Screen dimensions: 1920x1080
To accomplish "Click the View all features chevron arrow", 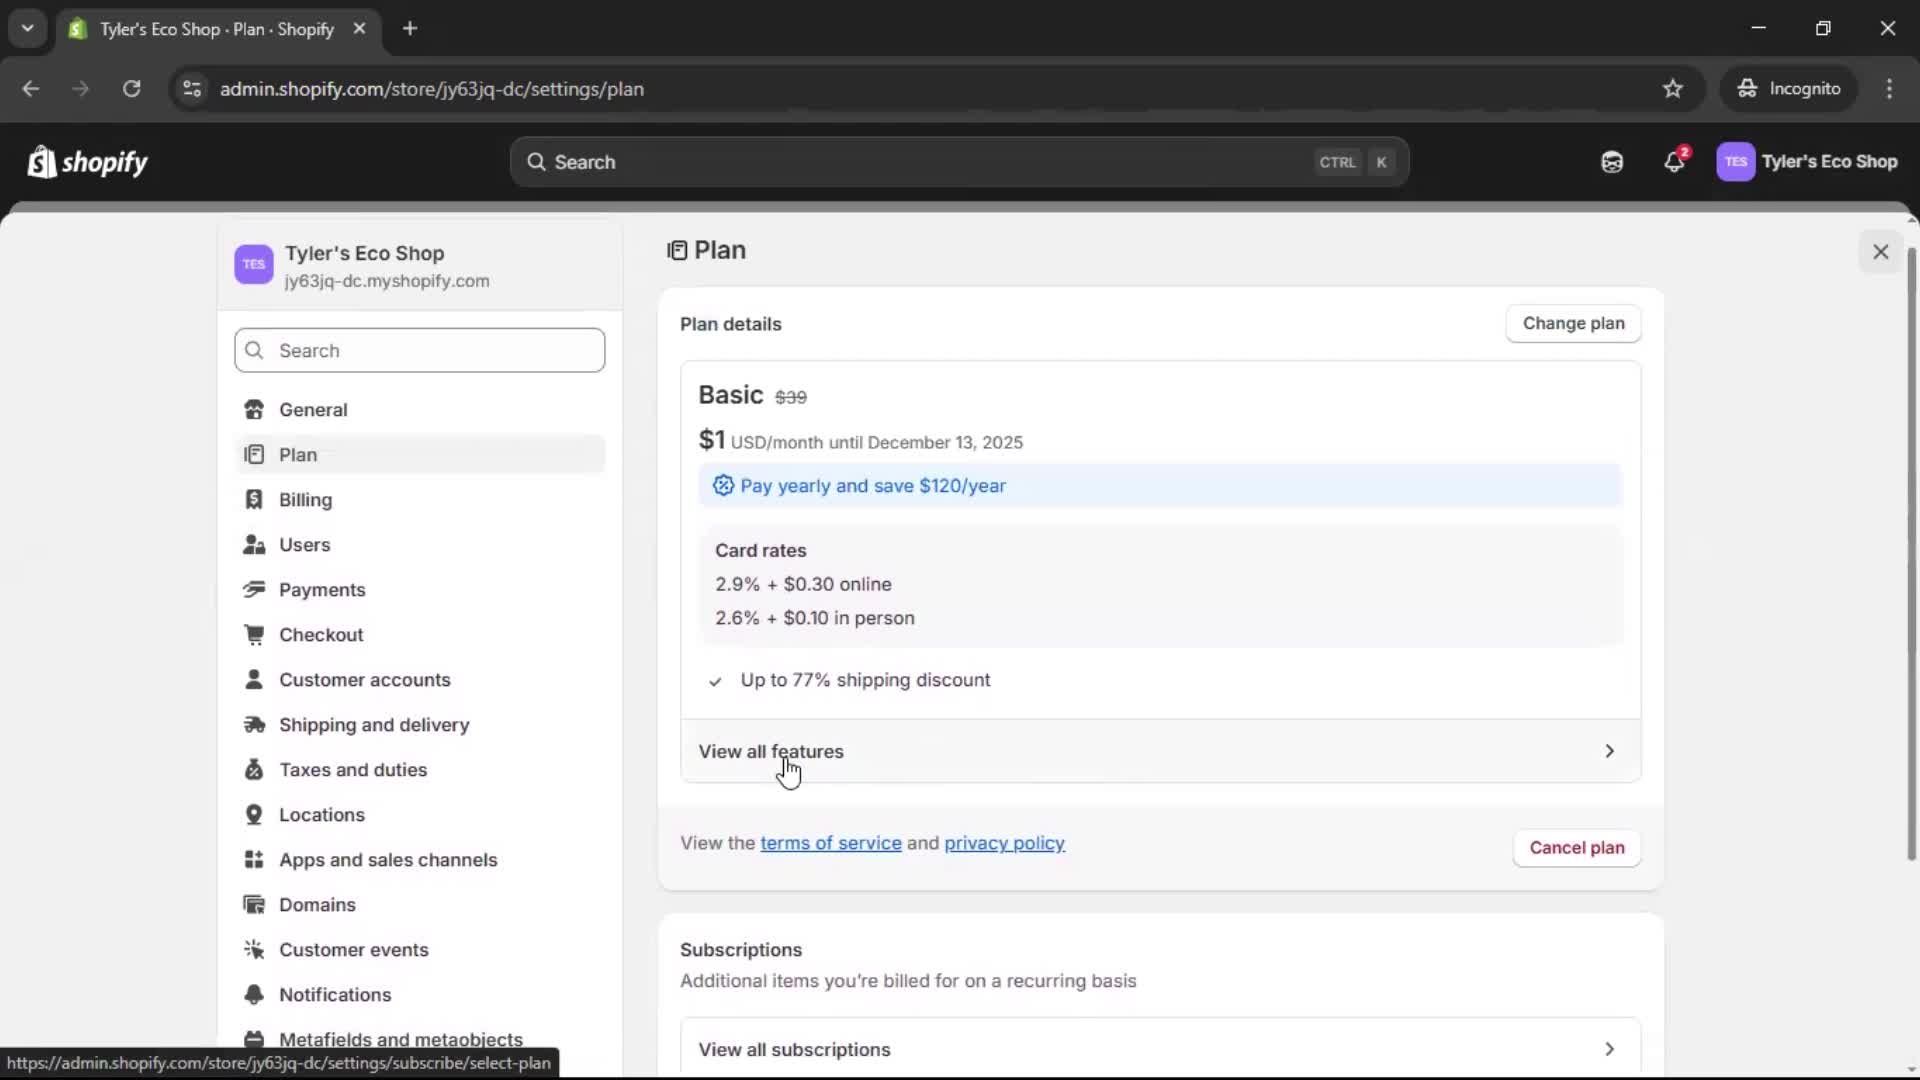I will coord(1609,751).
